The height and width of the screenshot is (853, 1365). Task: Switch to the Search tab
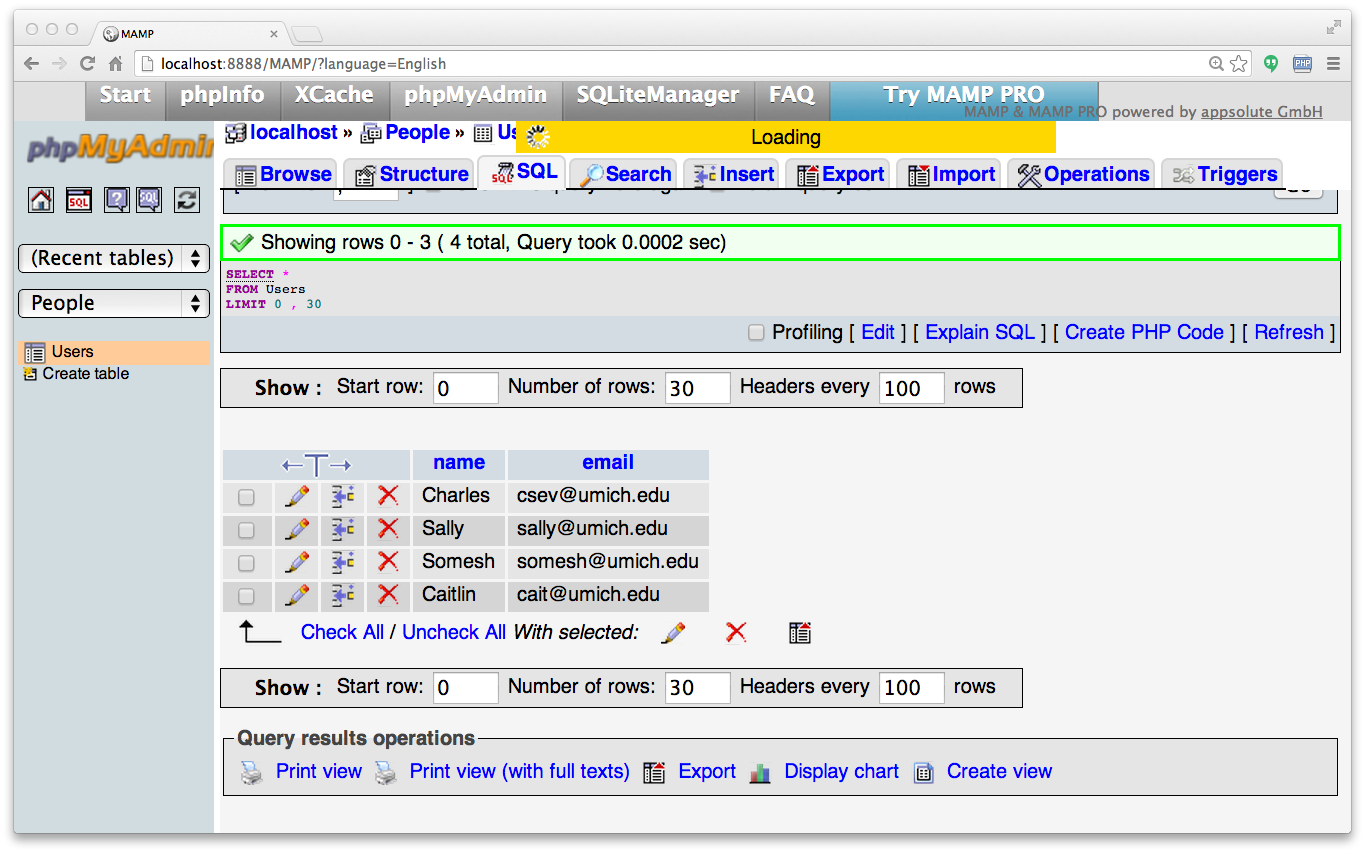point(625,174)
